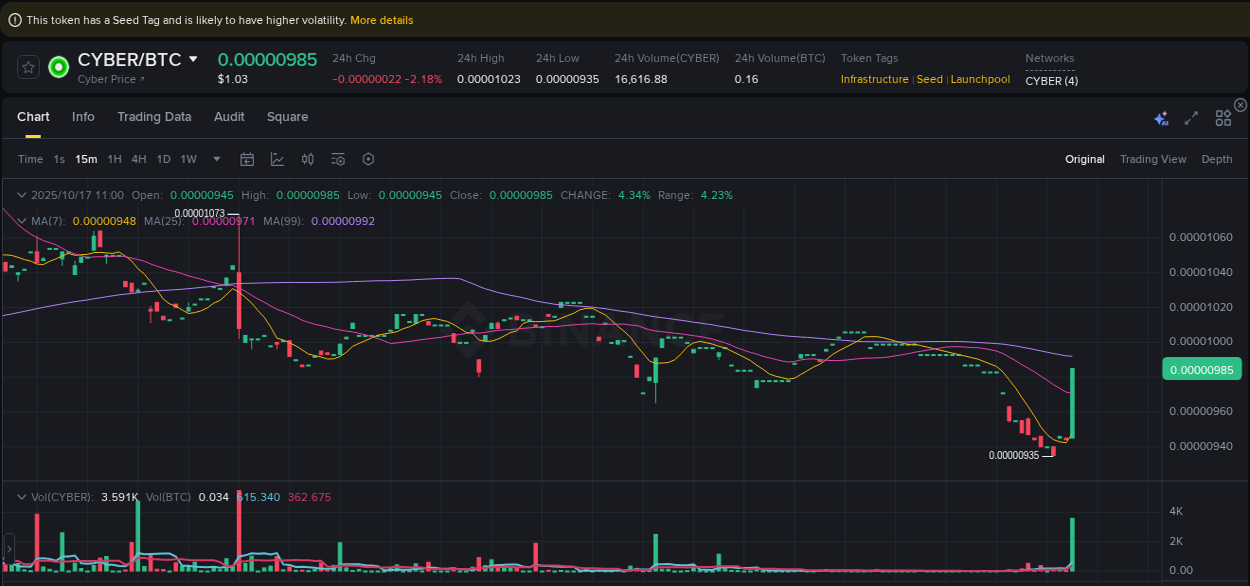1250x586 pixels.
Task: Click the More details link
Action: [x=381, y=20]
